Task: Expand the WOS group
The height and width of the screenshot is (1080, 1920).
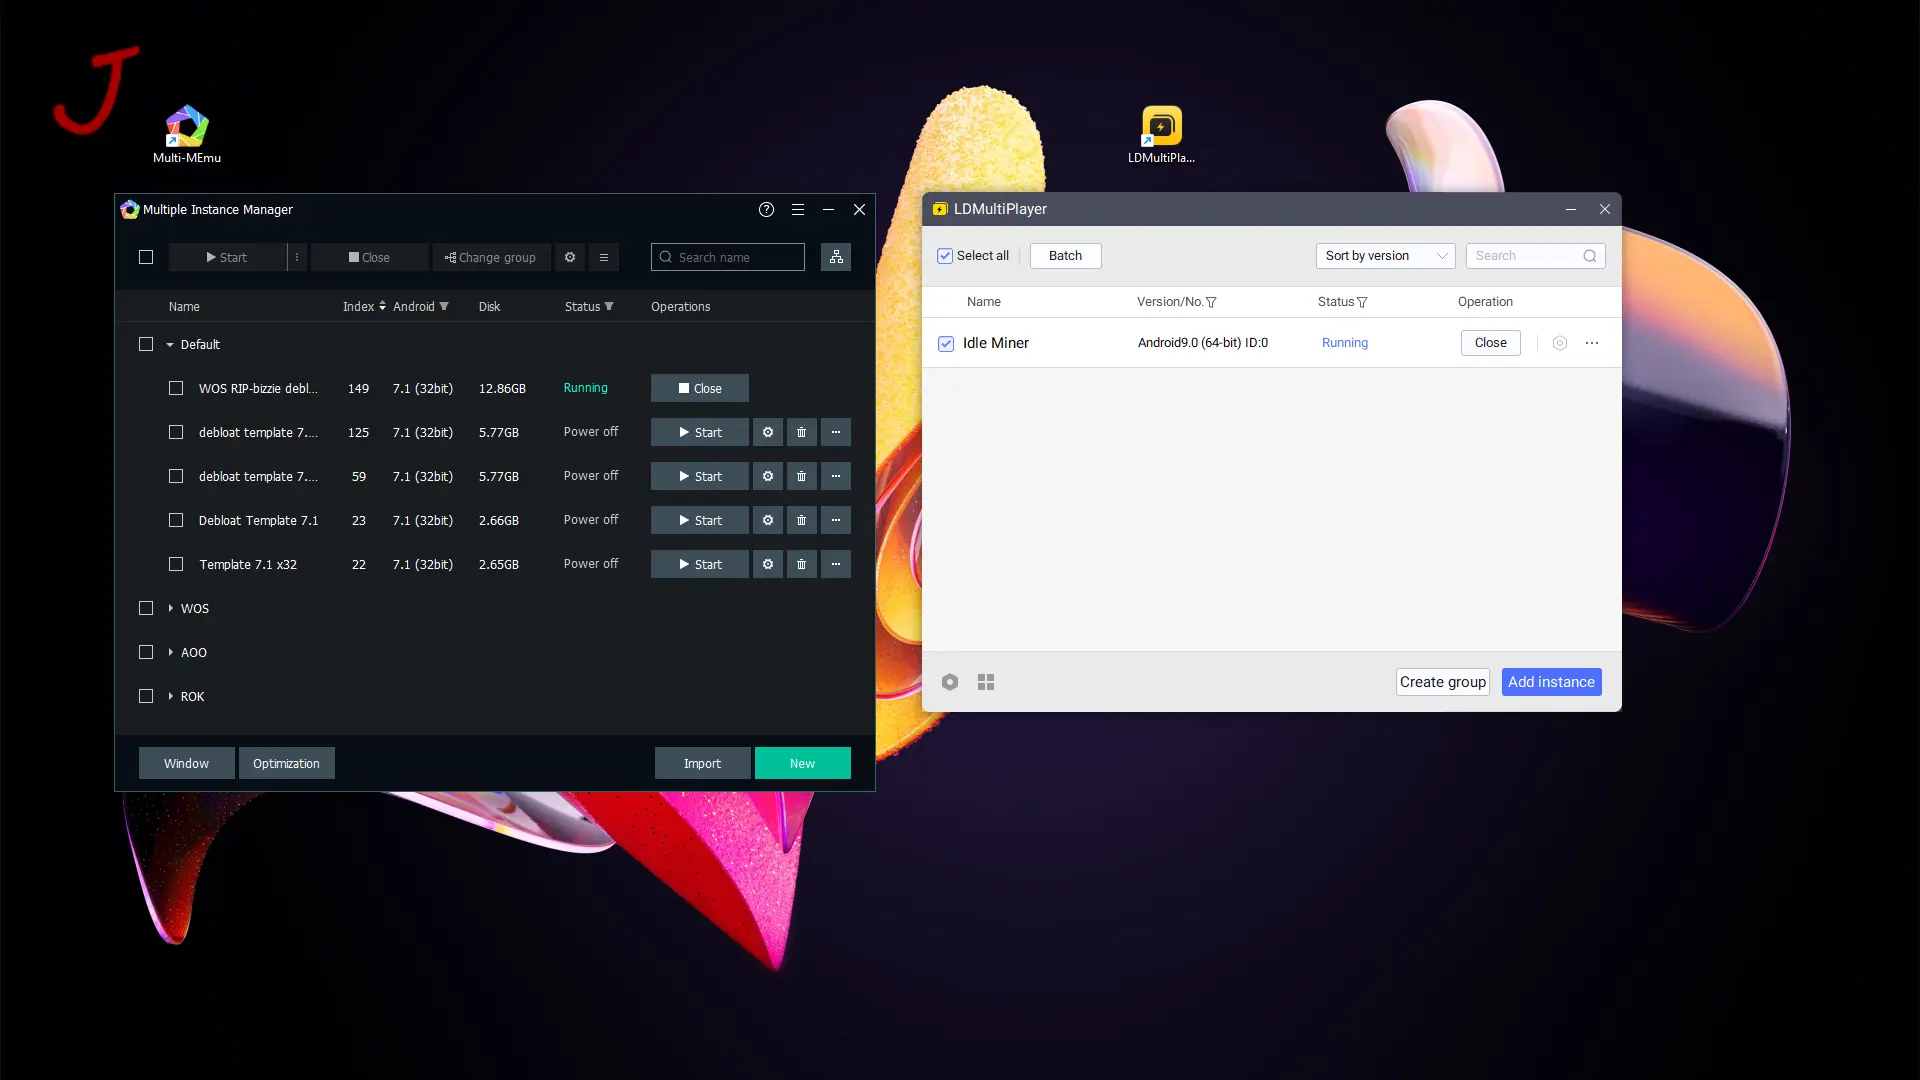Action: point(170,608)
